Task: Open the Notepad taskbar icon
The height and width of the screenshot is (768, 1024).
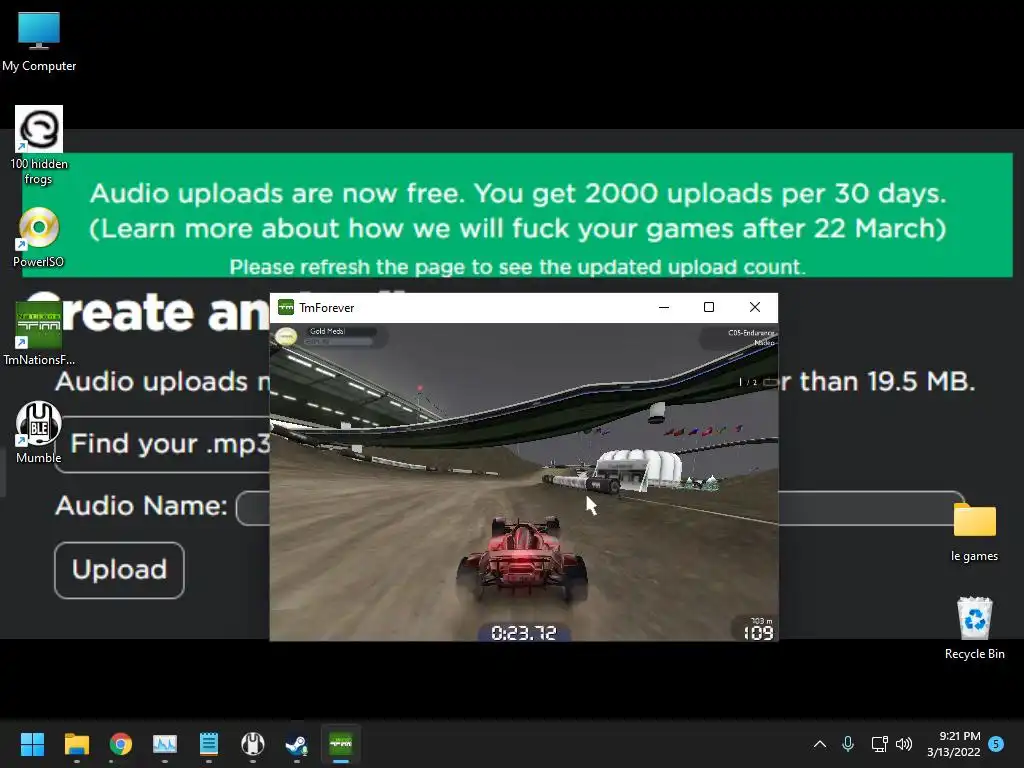Action: pyautogui.click(x=208, y=744)
